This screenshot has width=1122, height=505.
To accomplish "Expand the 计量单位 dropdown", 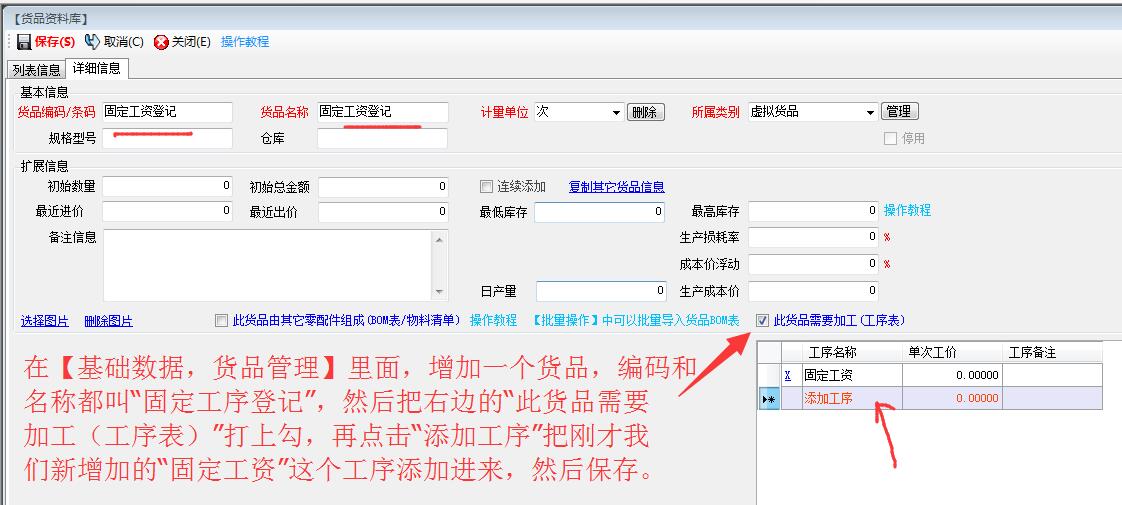I will click(x=616, y=113).
